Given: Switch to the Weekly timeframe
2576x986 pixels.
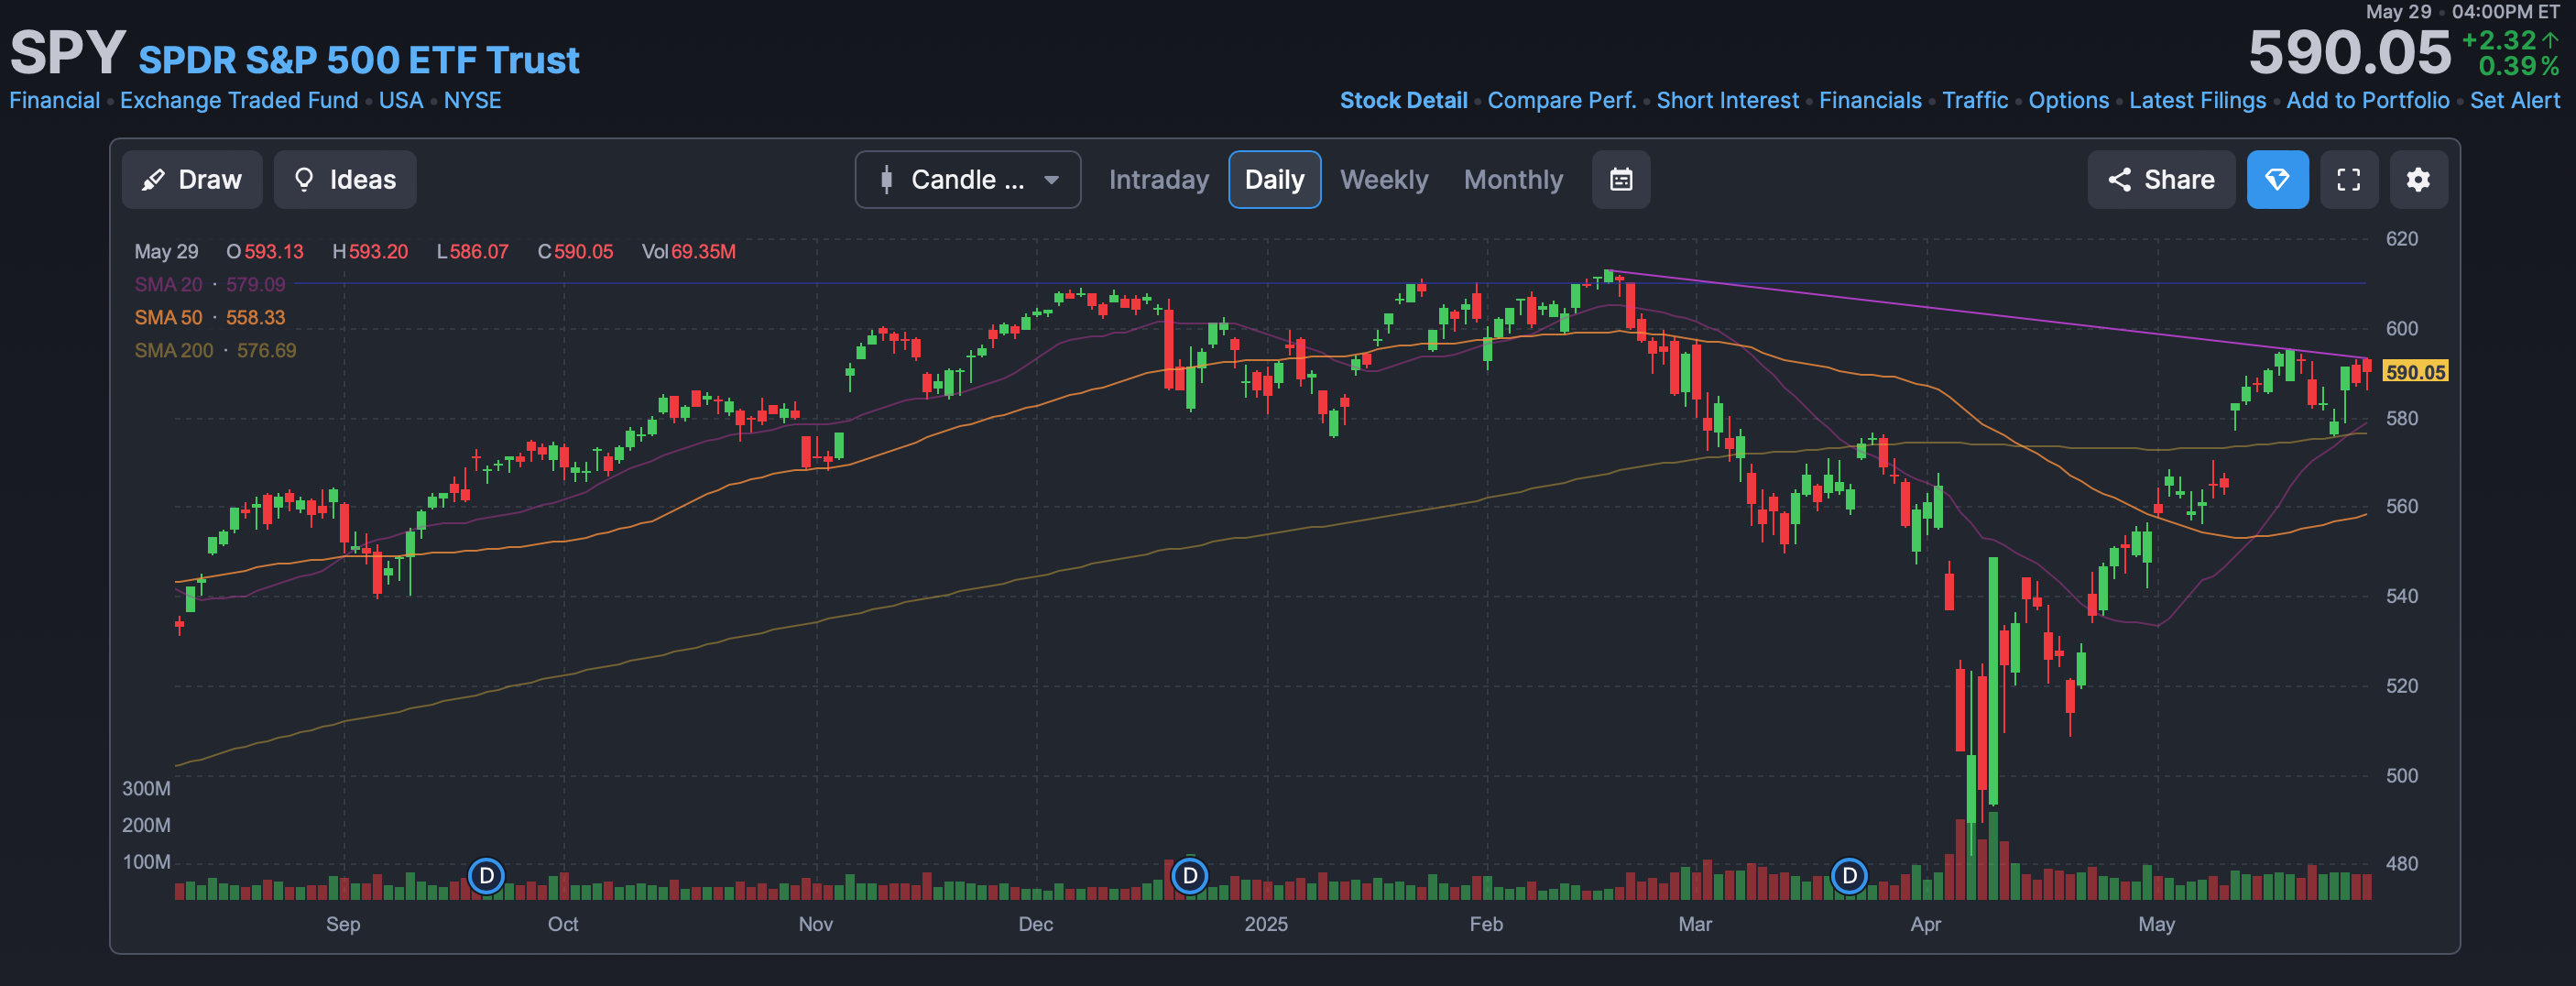Looking at the screenshot, I should (1384, 180).
